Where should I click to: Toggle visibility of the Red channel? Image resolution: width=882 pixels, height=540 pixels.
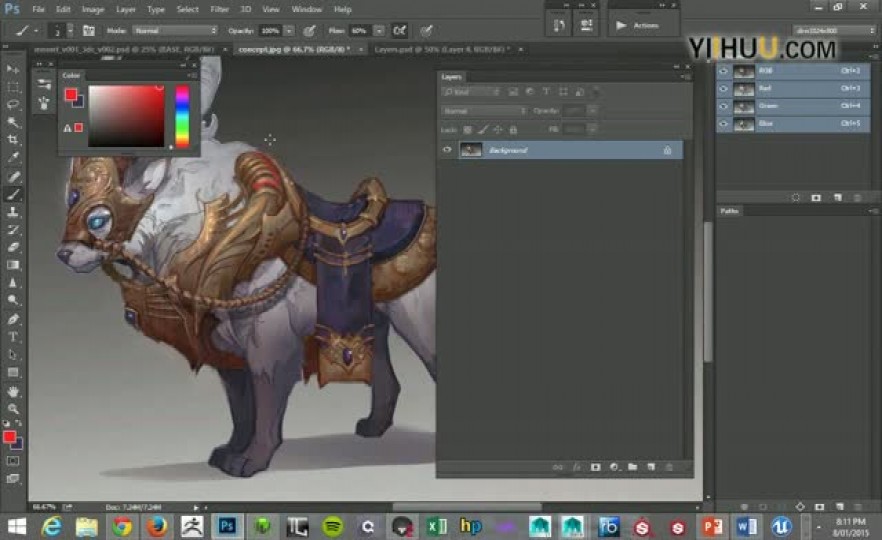pyautogui.click(x=723, y=88)
